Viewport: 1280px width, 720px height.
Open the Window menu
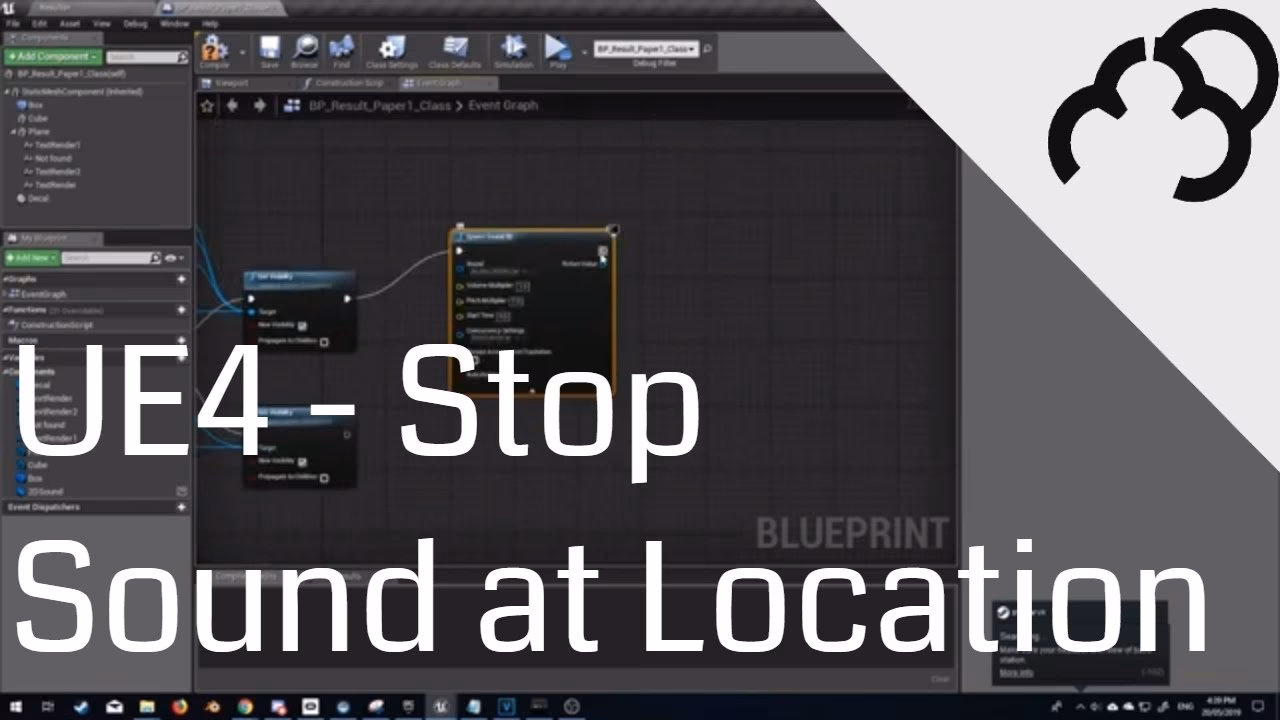point(174,23)
